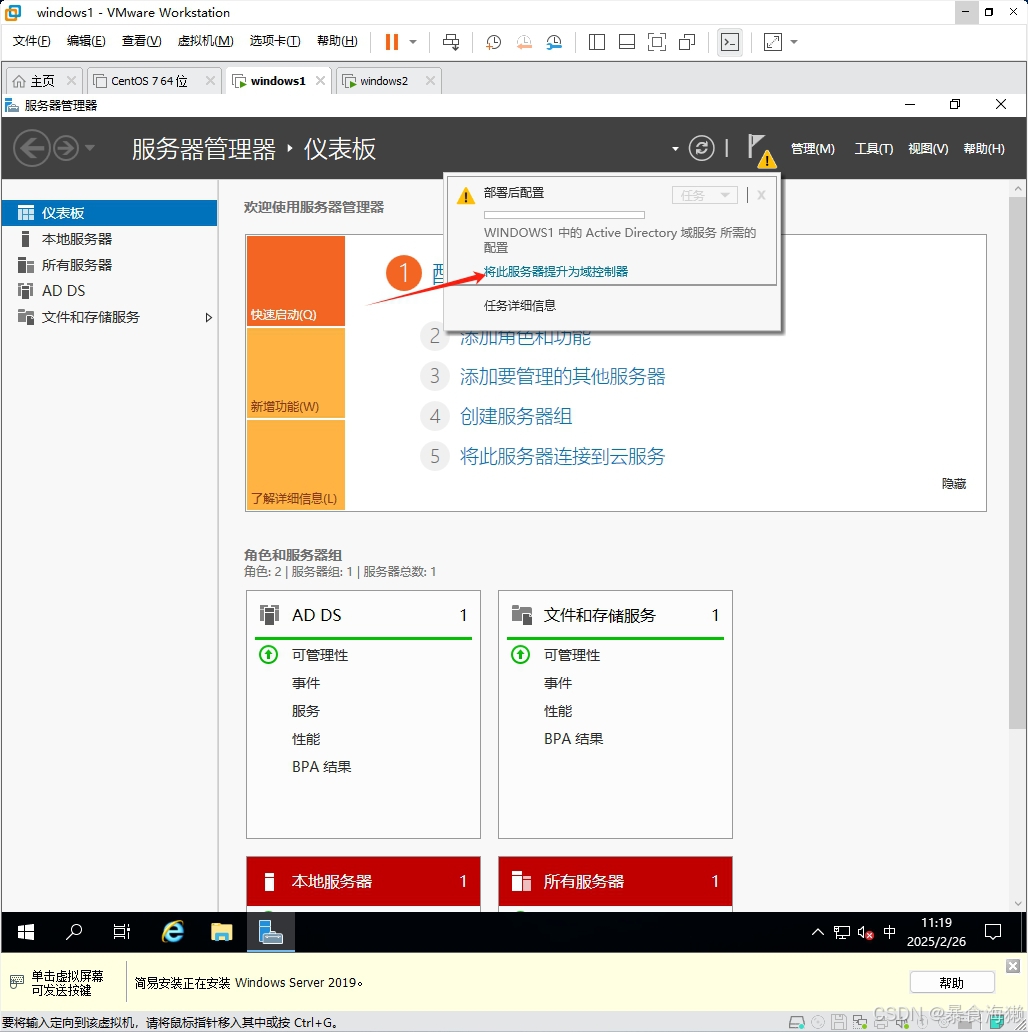Open the red 本地服务器 tile header
The width and height of the screenshot is (1028, 1032).
coord(363,881)
